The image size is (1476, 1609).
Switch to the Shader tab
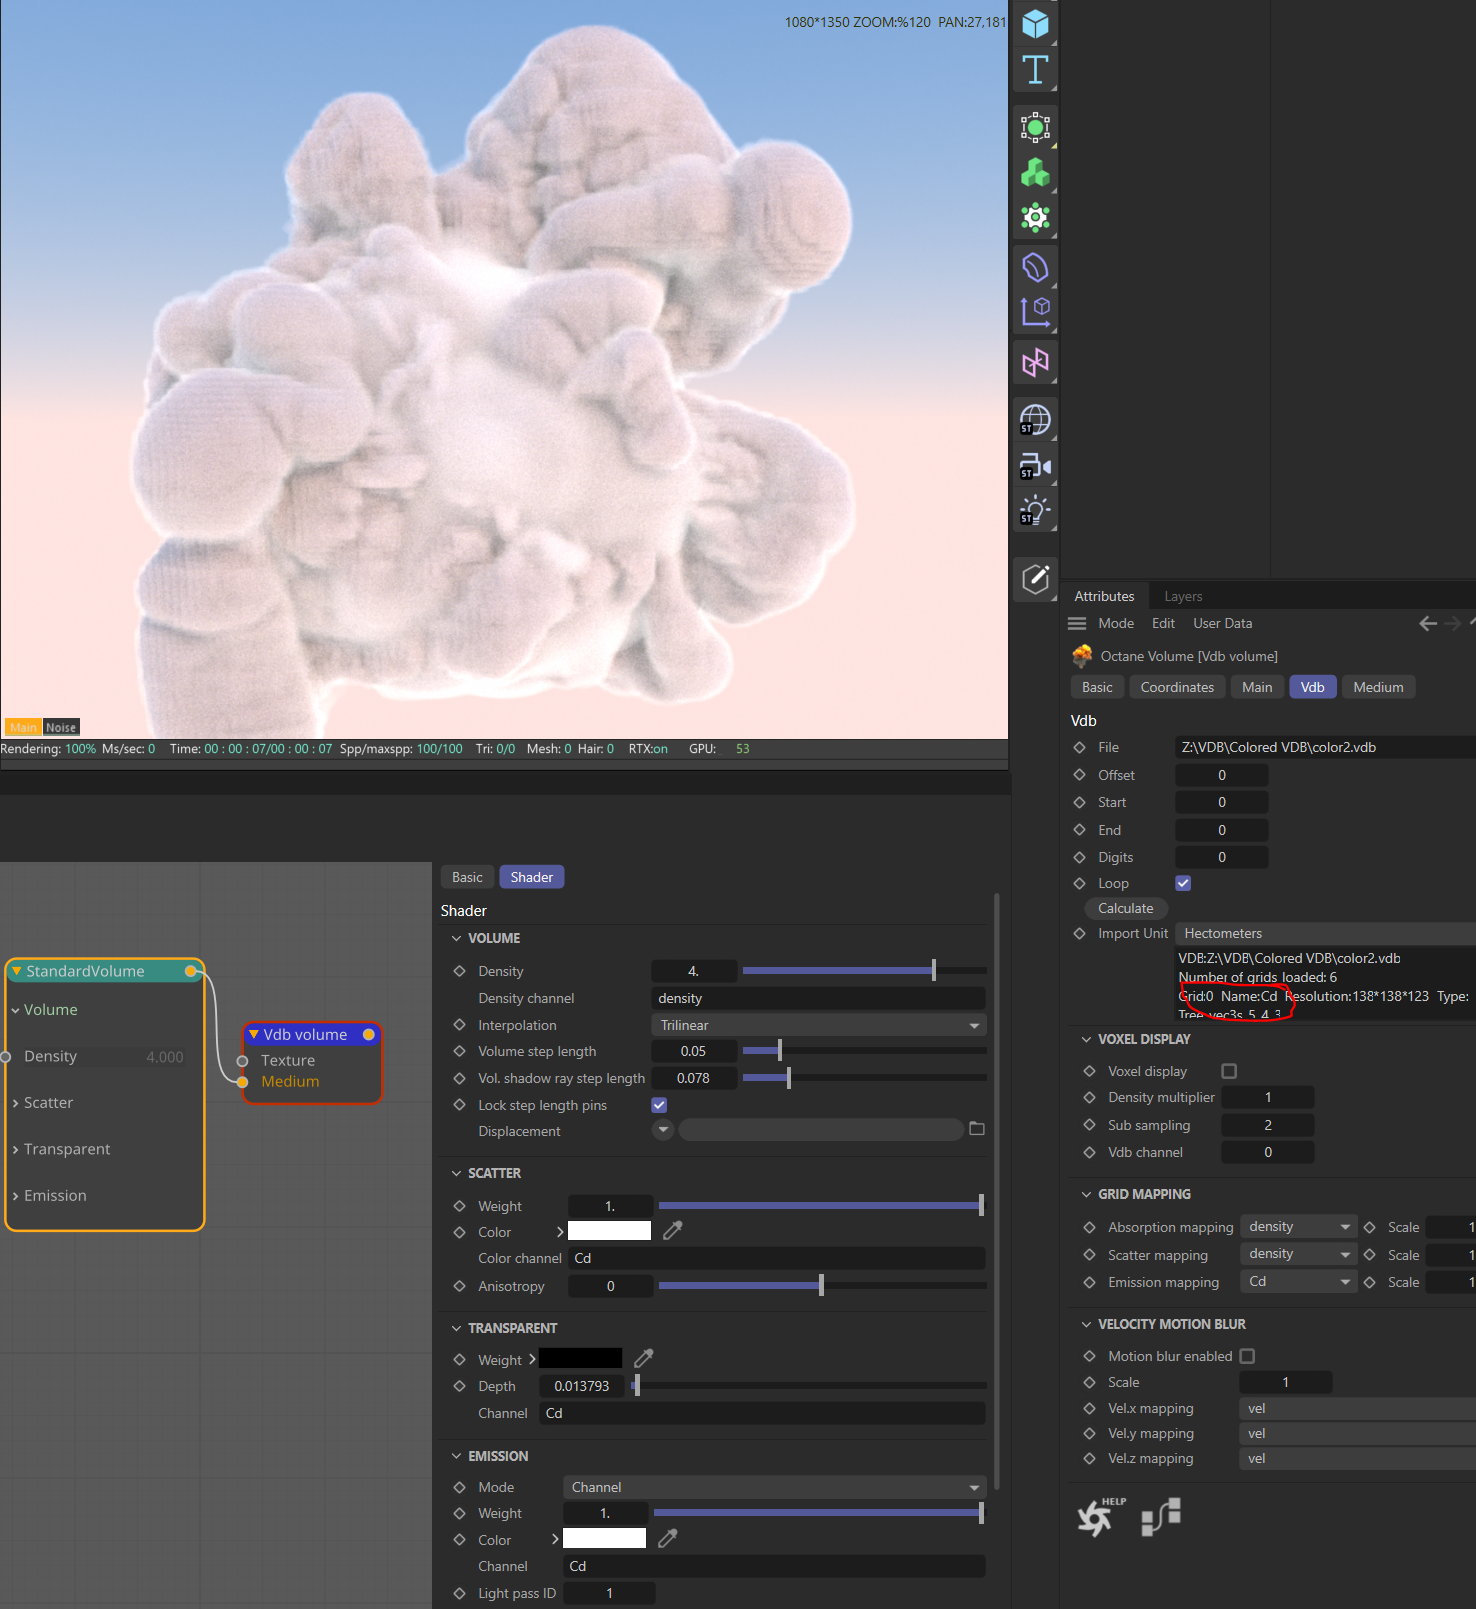(x=532, y=877)
